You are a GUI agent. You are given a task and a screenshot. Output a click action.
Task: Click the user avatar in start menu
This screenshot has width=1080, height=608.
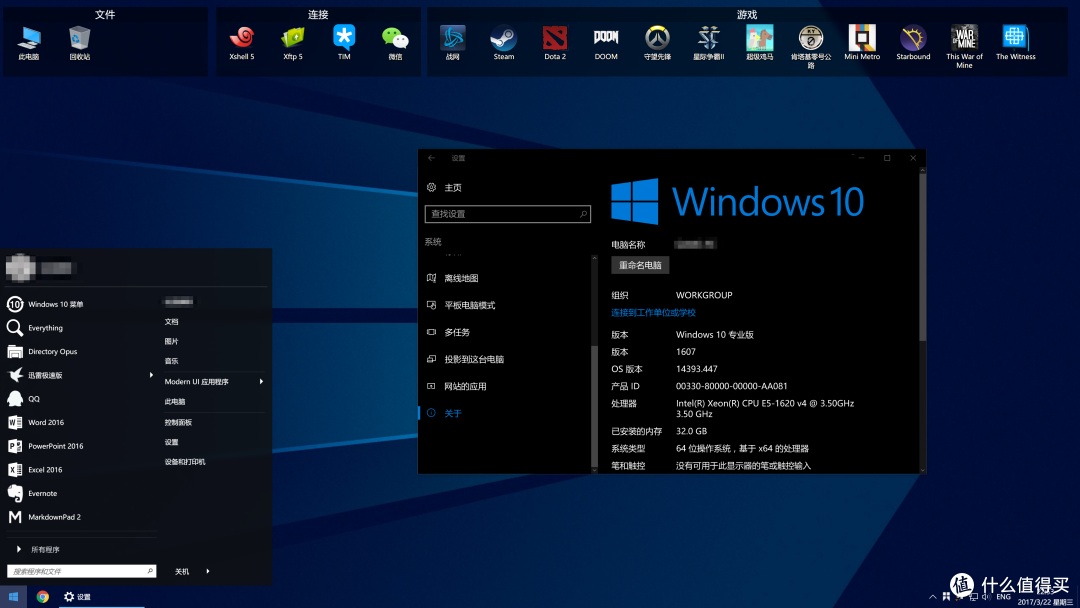tap(21, 268)
